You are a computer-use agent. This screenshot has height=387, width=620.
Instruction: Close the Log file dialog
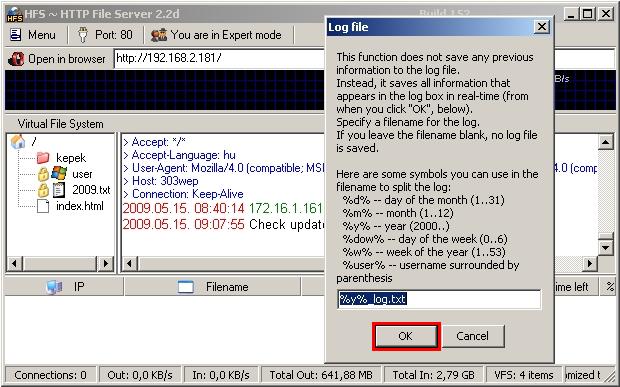coord(541,27)
